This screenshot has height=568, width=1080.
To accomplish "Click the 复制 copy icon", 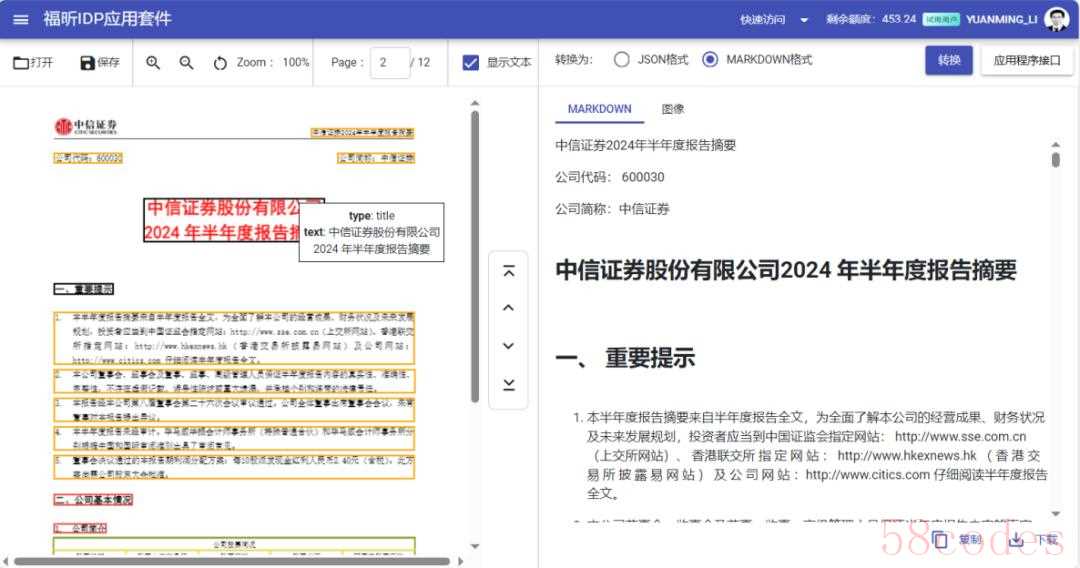I will click(x=939, y=540).
